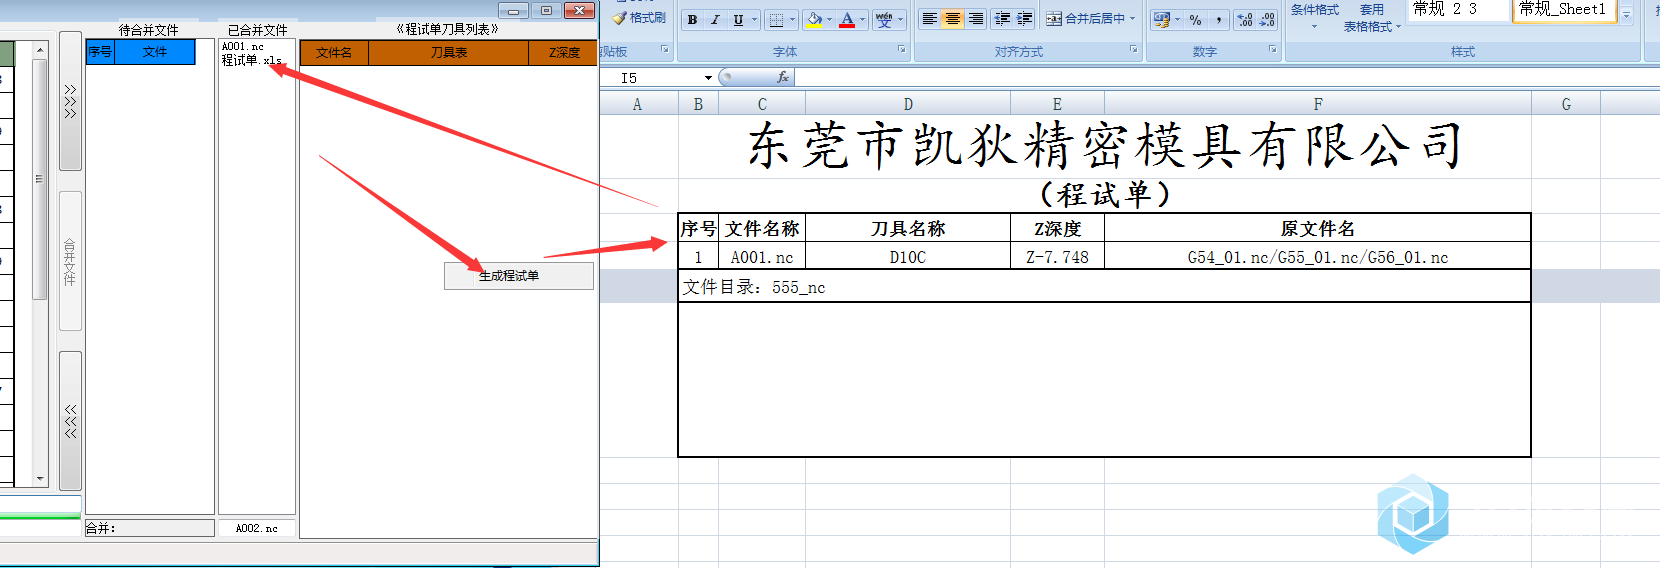This screenshot has height=568, width=1660.
Task: Click the <<< move-left button
Action: pyautogui.click(x=70, y=421)
